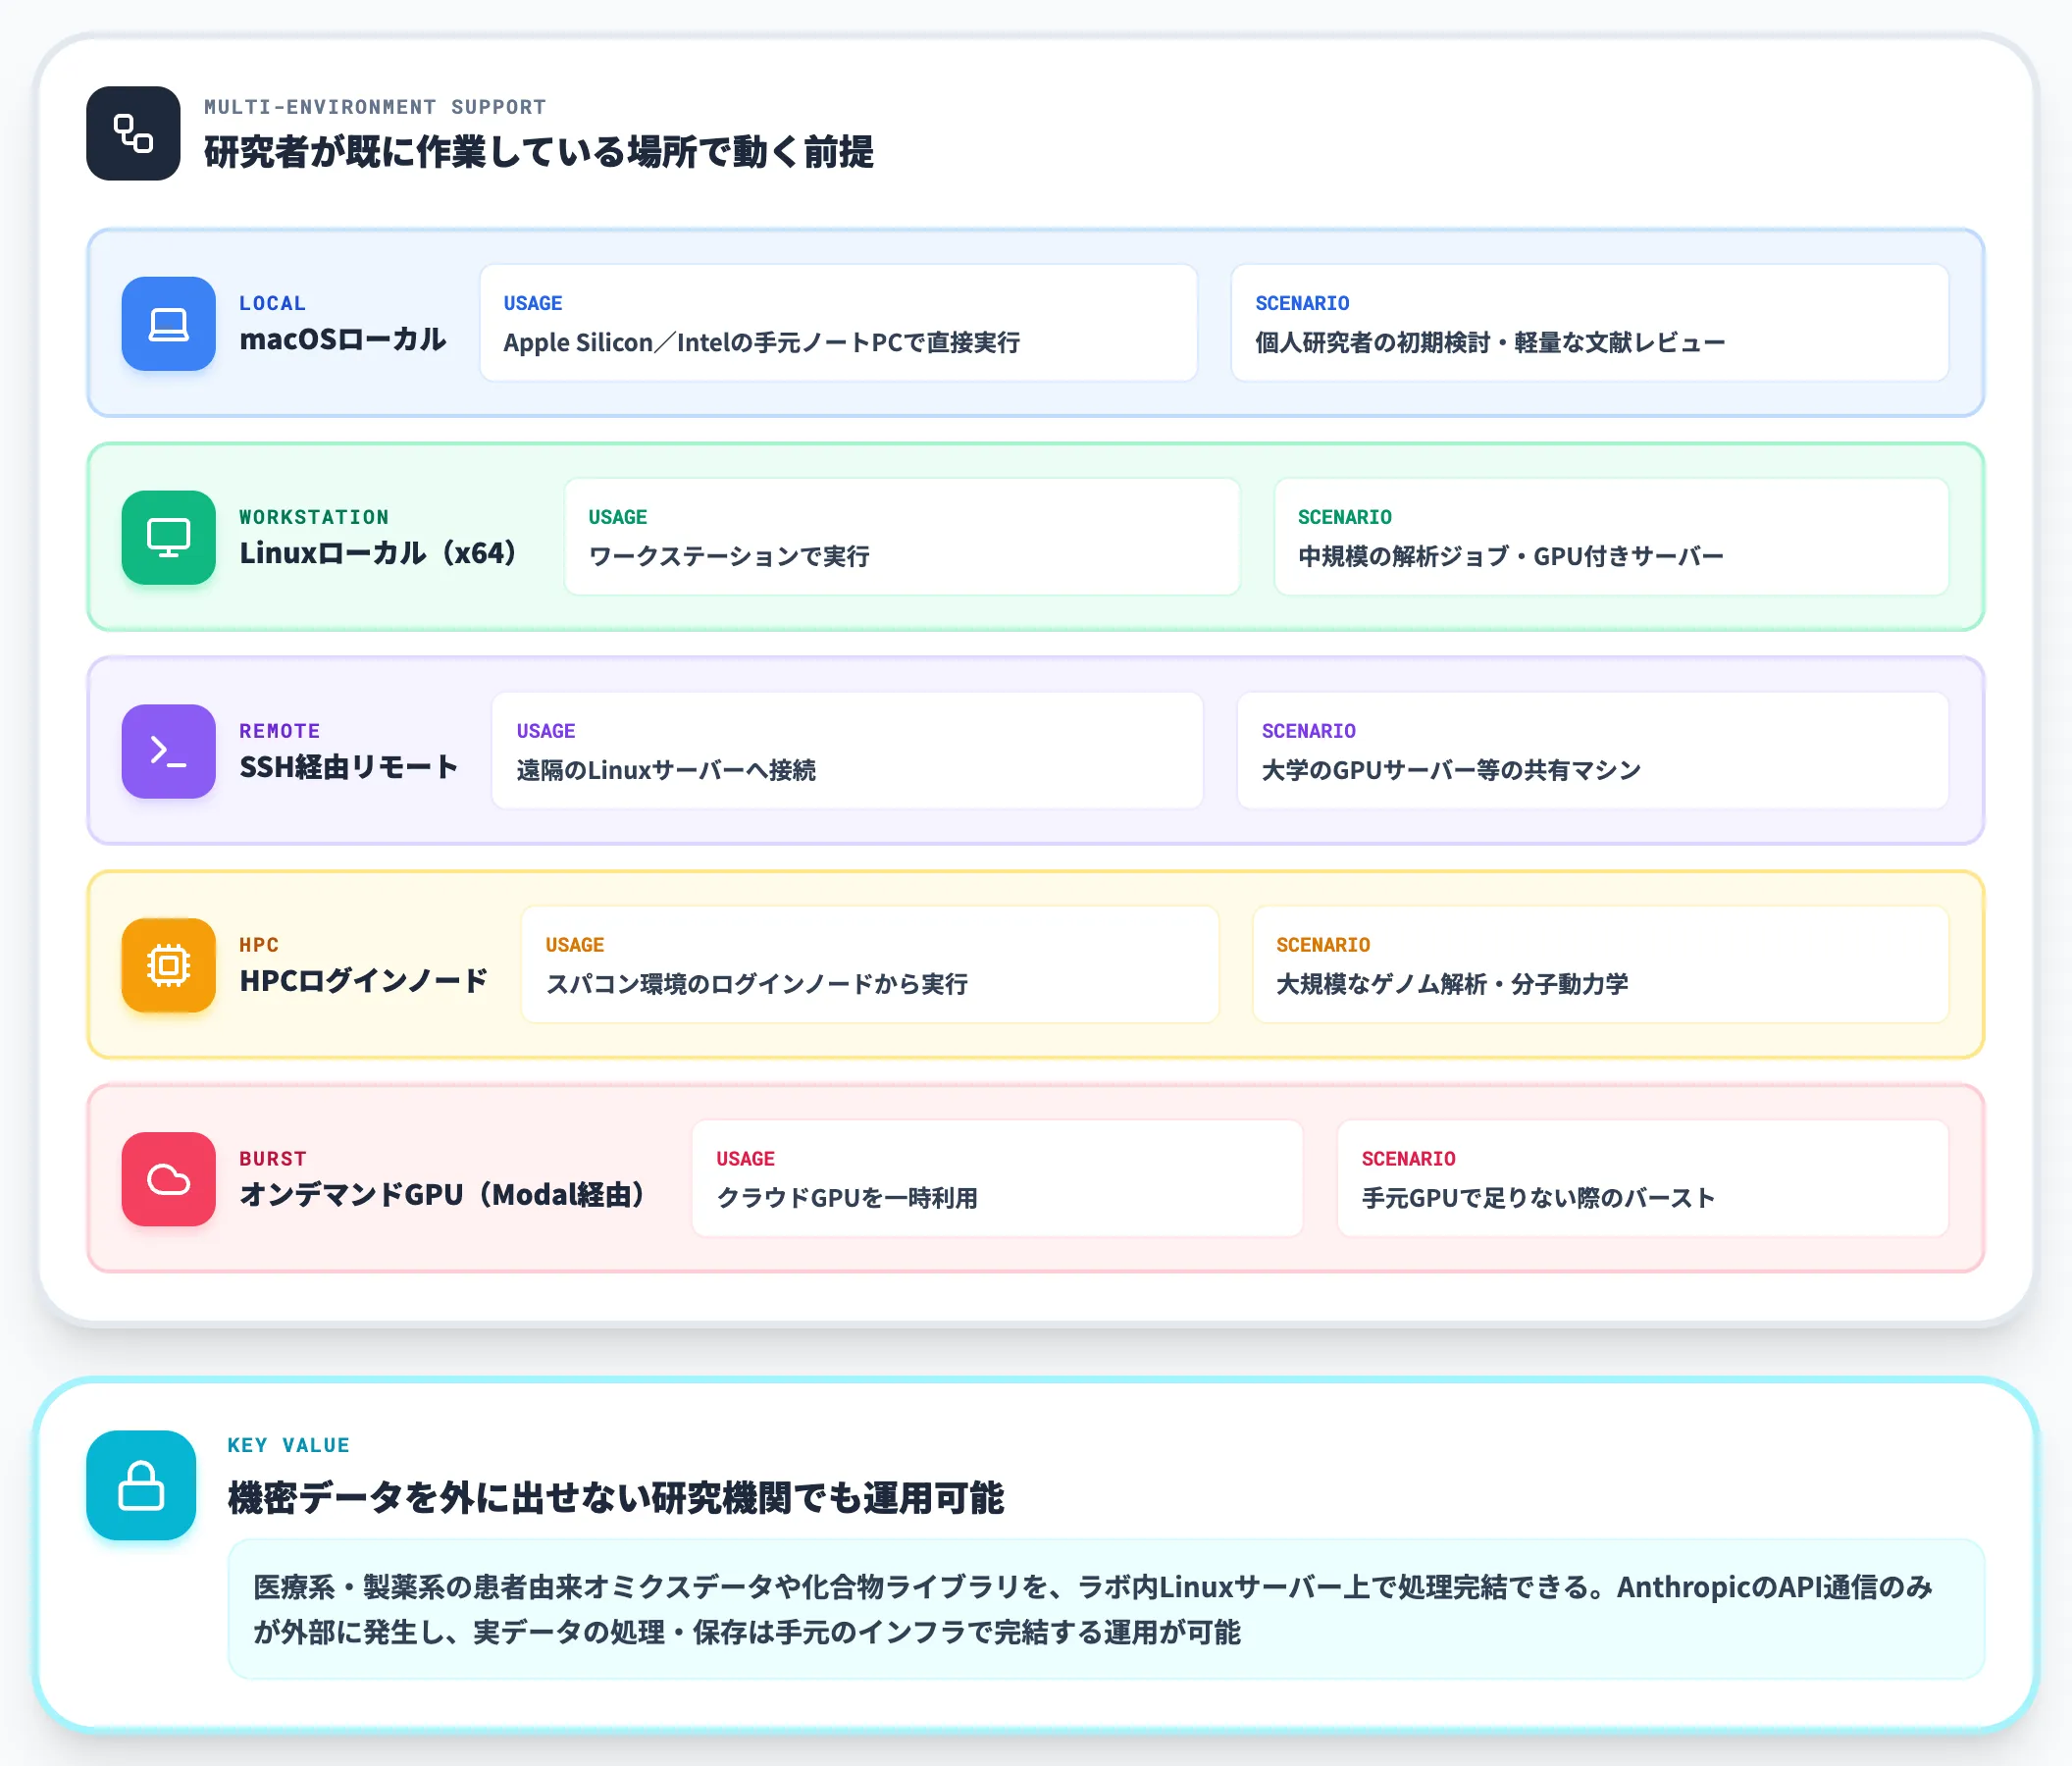Image resolution: width=2072 pixels, height=1766 pixels.
Task: Click the Linuxローカル（x64） title
Action: pos(377,553)
